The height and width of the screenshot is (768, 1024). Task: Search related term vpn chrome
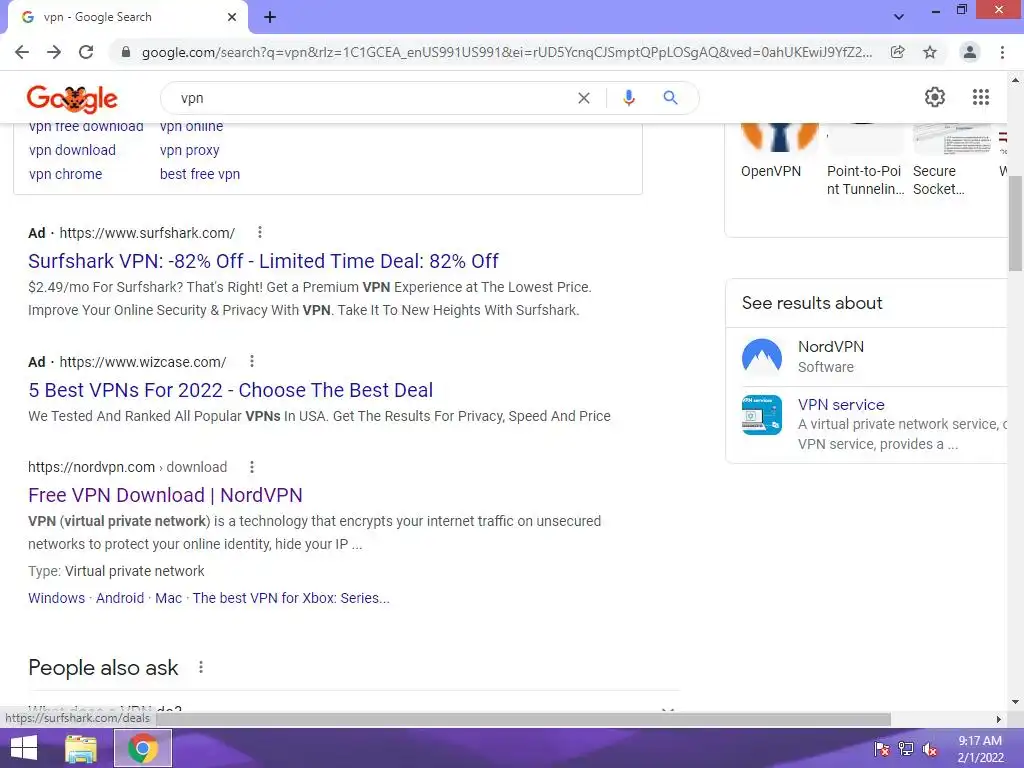(65, 174)
